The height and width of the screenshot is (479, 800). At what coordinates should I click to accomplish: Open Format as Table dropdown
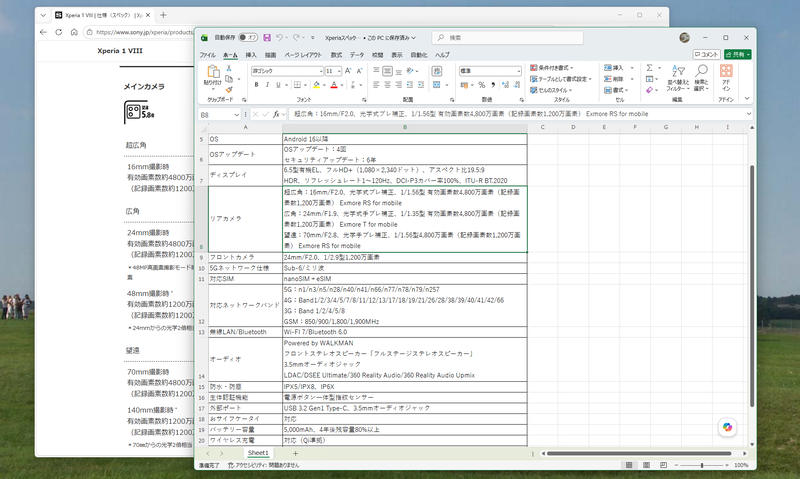[561, 79]
